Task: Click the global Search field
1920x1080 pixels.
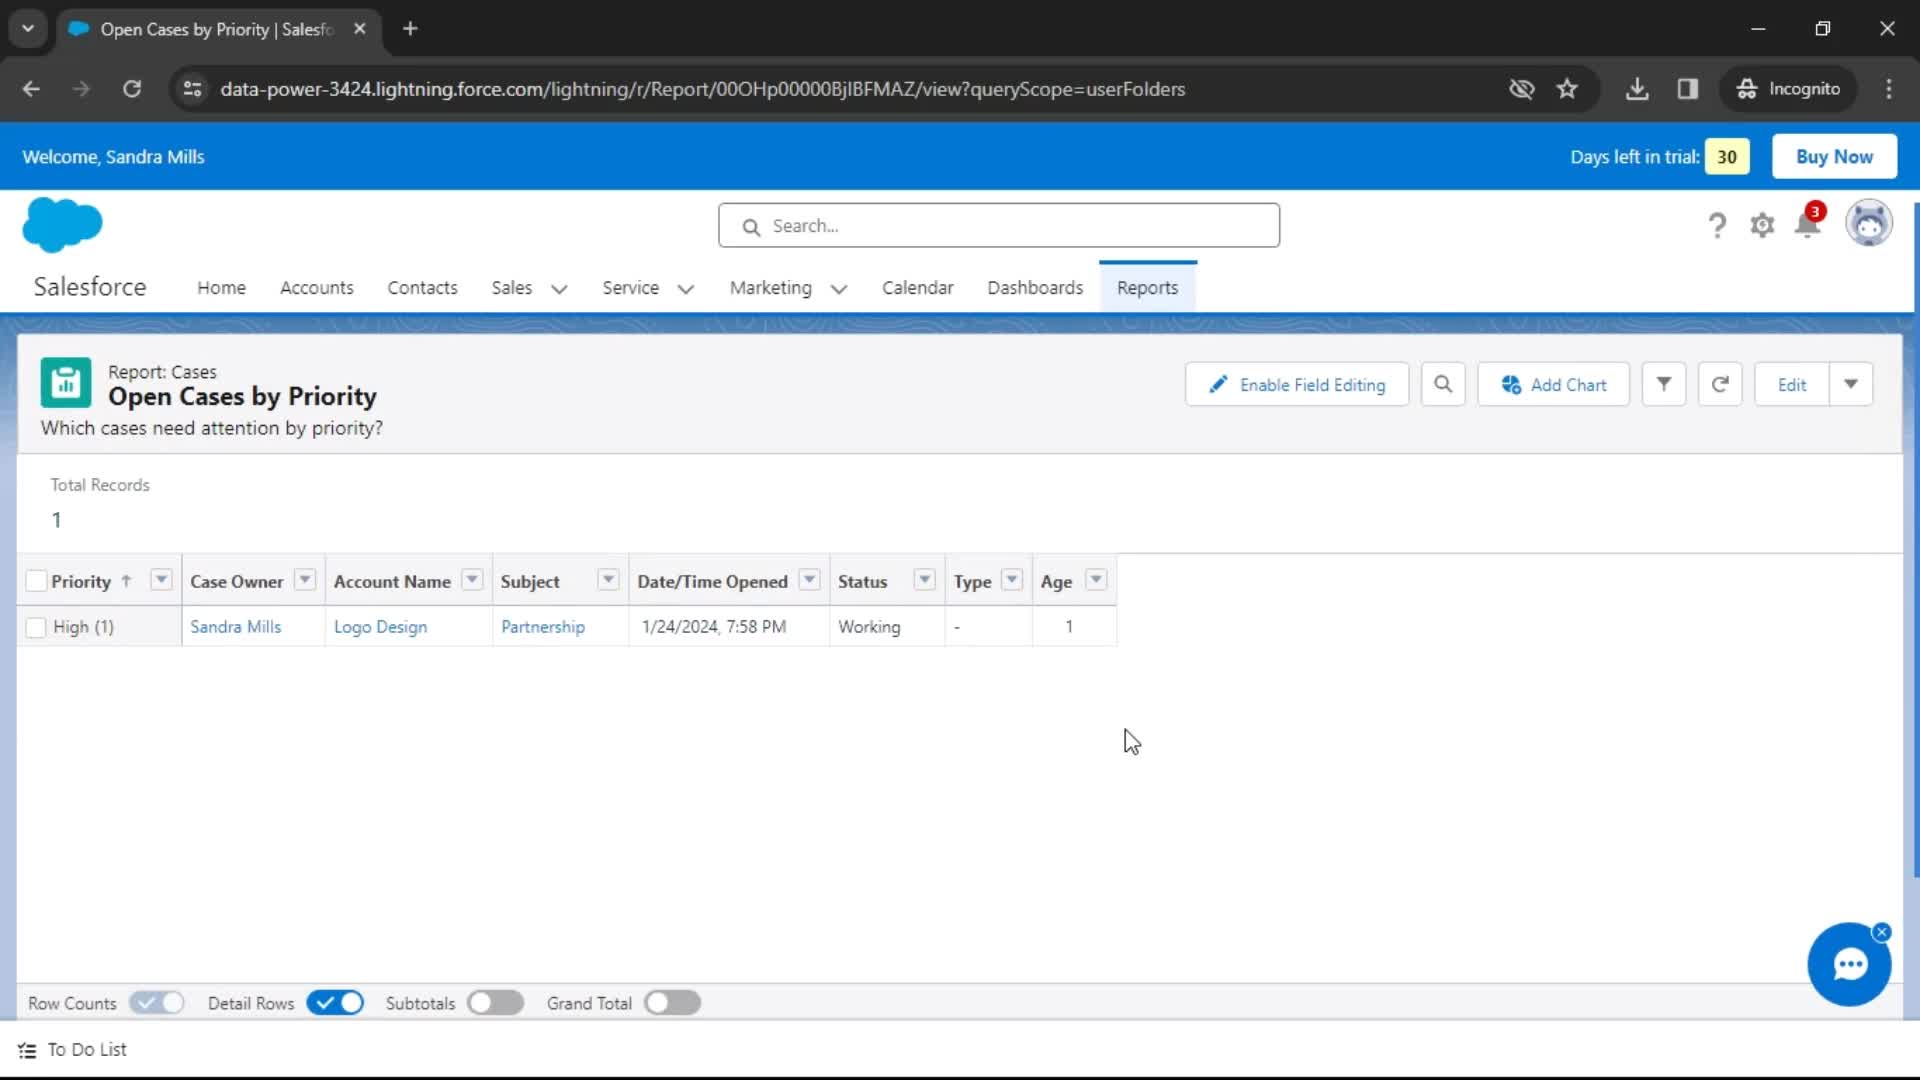Action: click(x=999, y=226)
